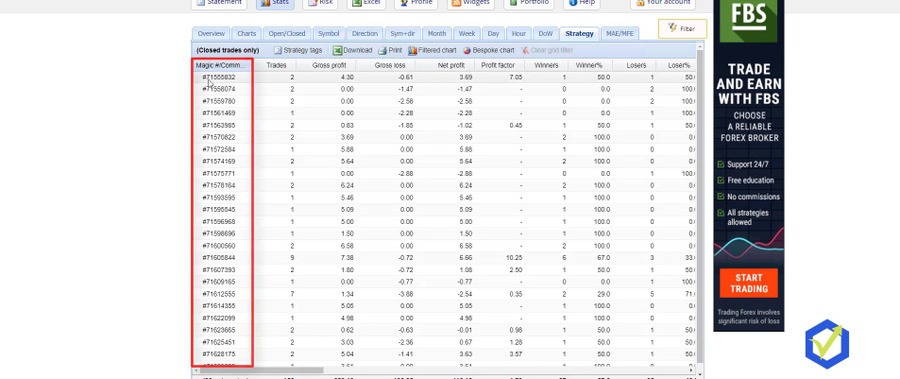The image size is (900, 379).
Task: Open the Strategy tags tool
Action: (298, 51)
